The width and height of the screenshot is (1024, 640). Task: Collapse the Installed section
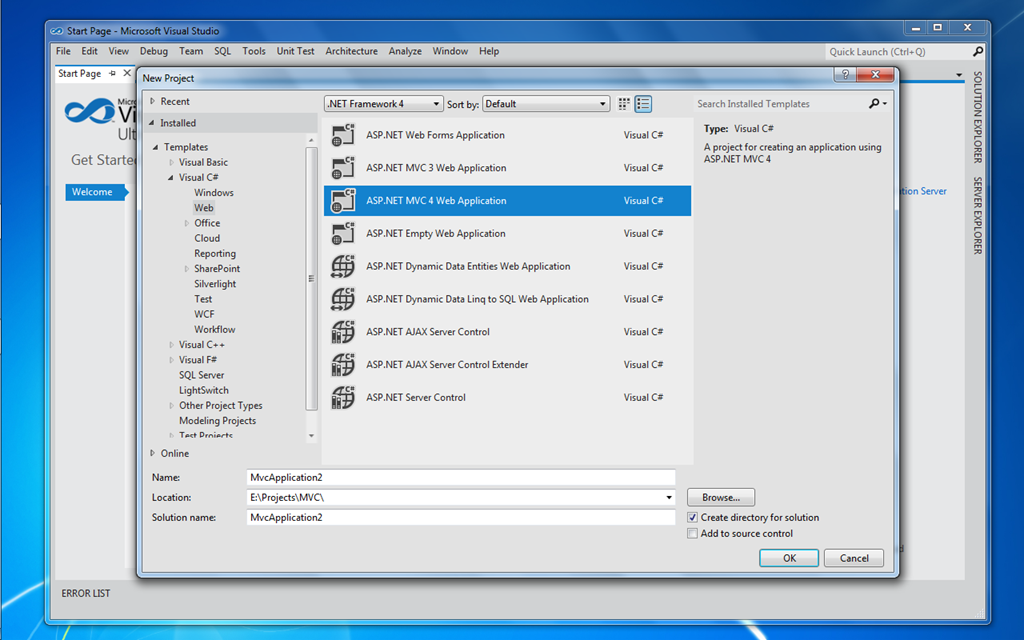click(x=152, y=123)
